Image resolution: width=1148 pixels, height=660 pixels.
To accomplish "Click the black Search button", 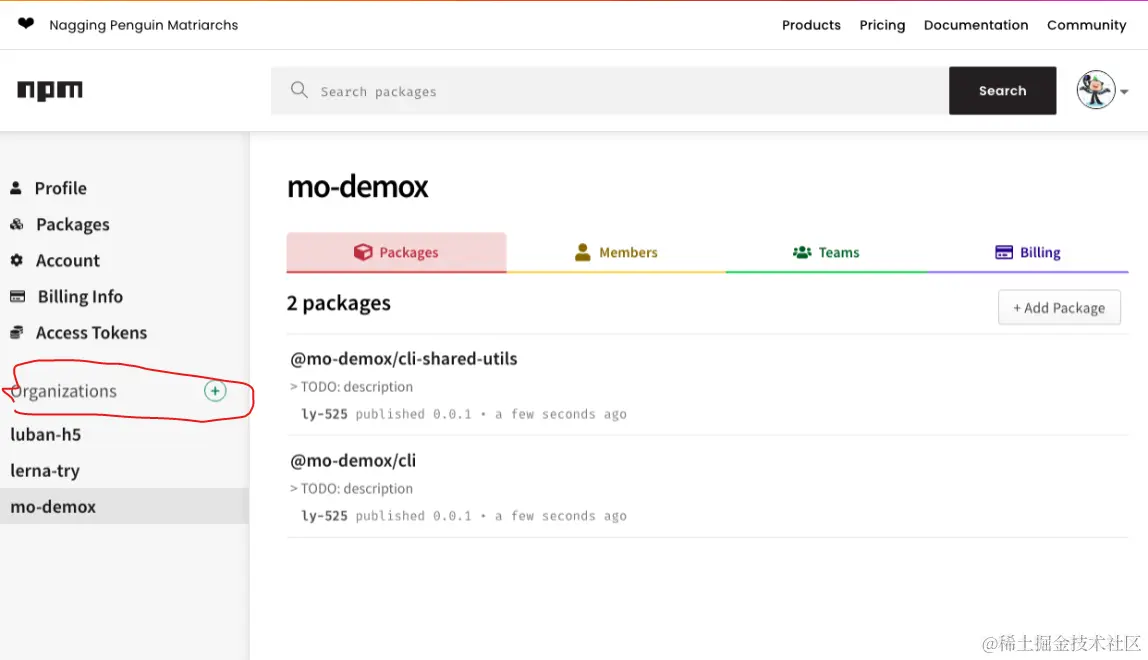I will point(1002,91).
